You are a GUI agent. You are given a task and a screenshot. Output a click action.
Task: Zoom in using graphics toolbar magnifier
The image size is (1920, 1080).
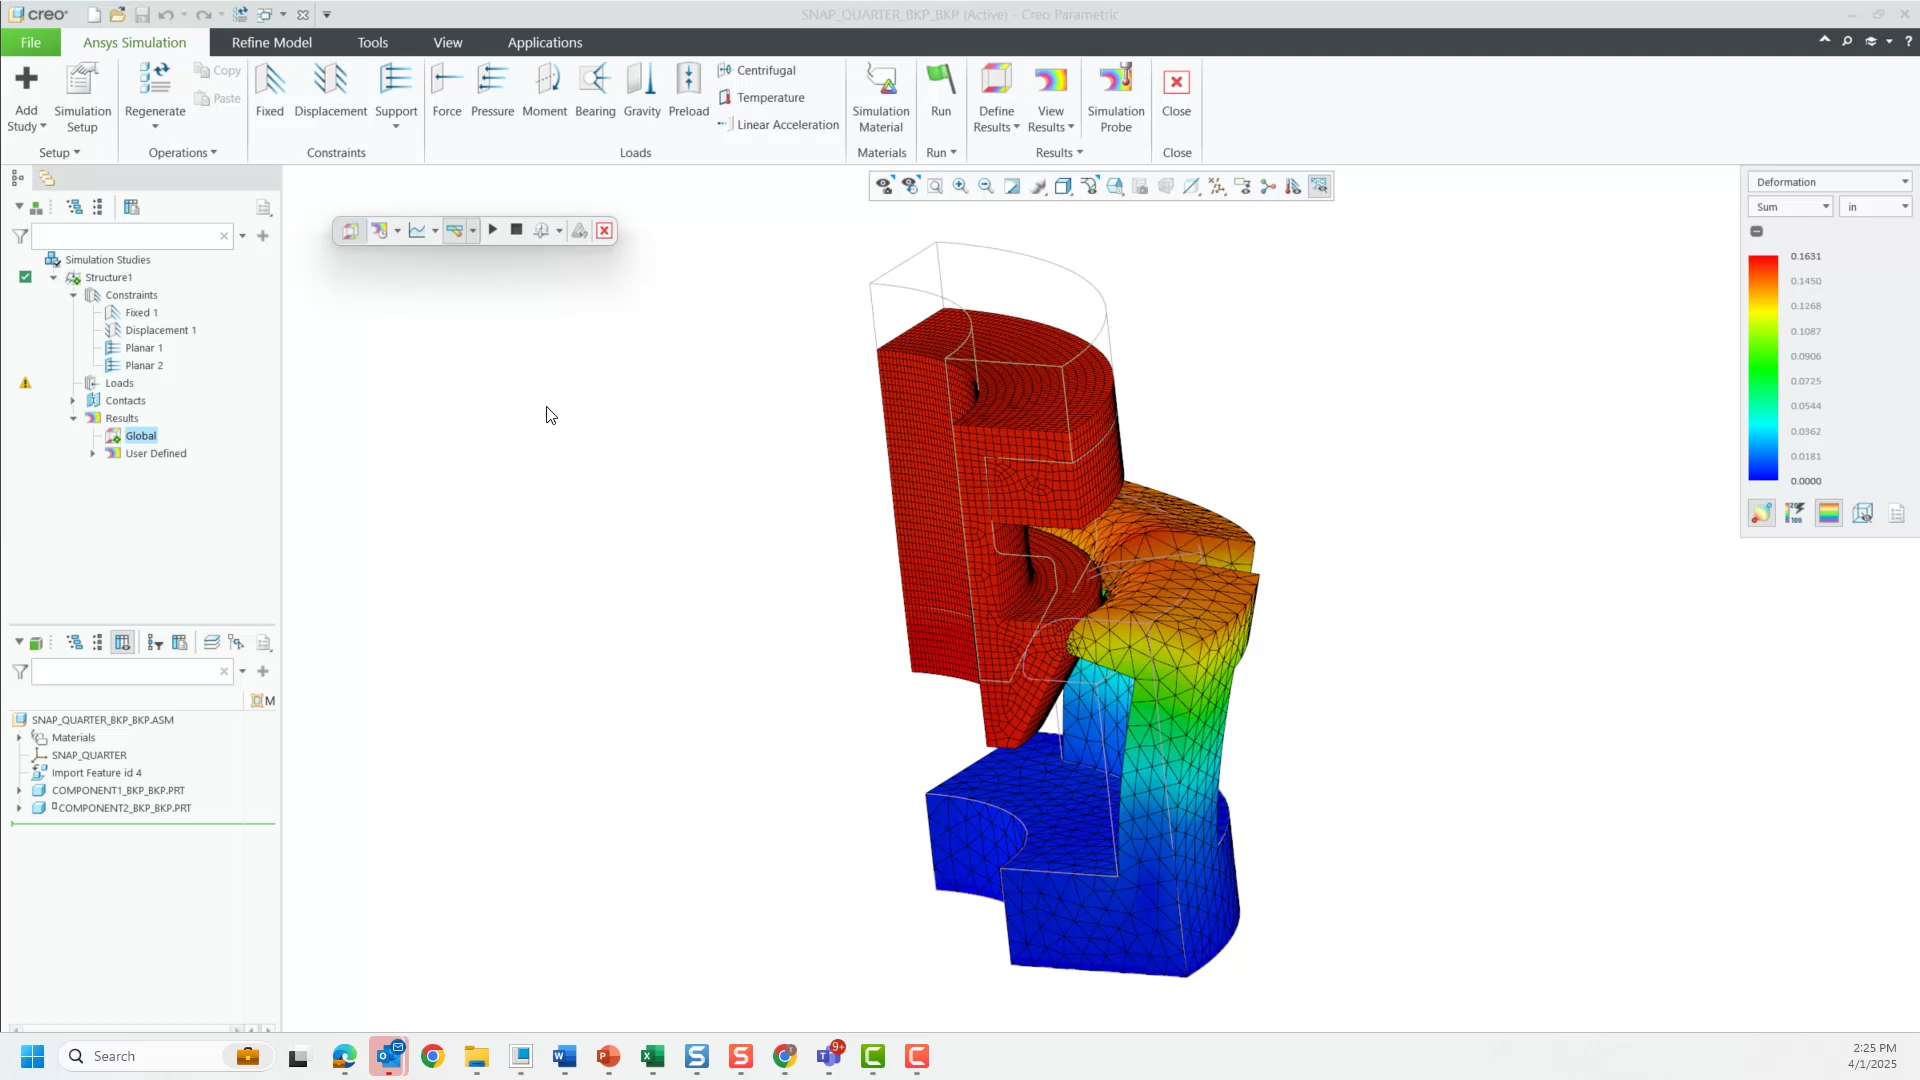960,186
